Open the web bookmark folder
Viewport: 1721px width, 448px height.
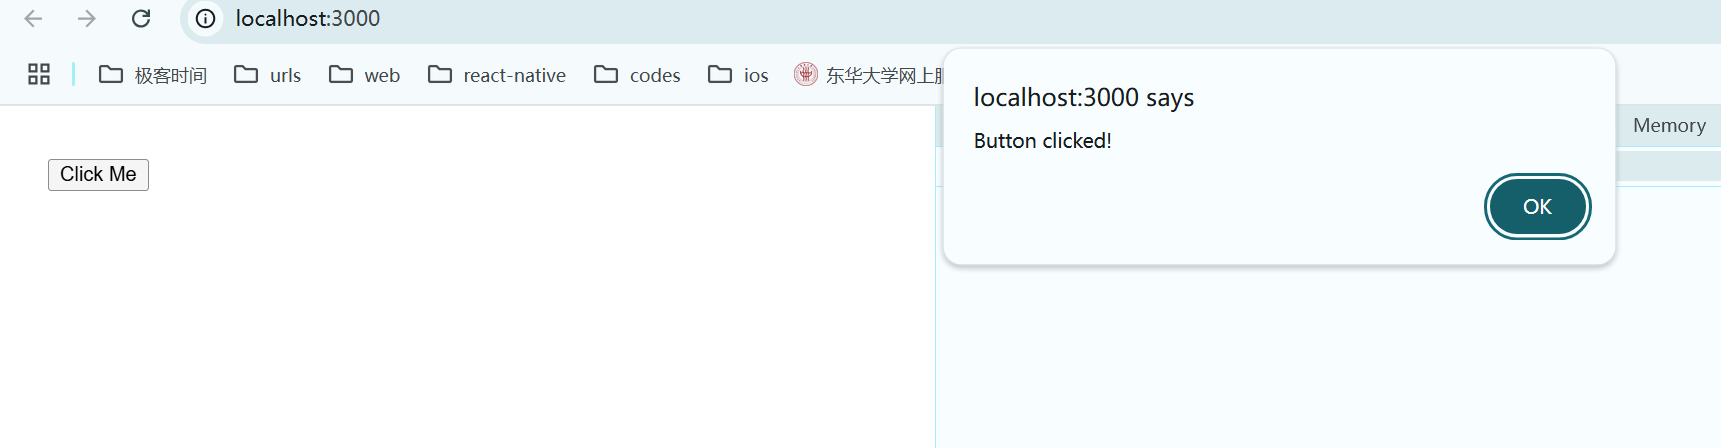(x=364, y=75)
